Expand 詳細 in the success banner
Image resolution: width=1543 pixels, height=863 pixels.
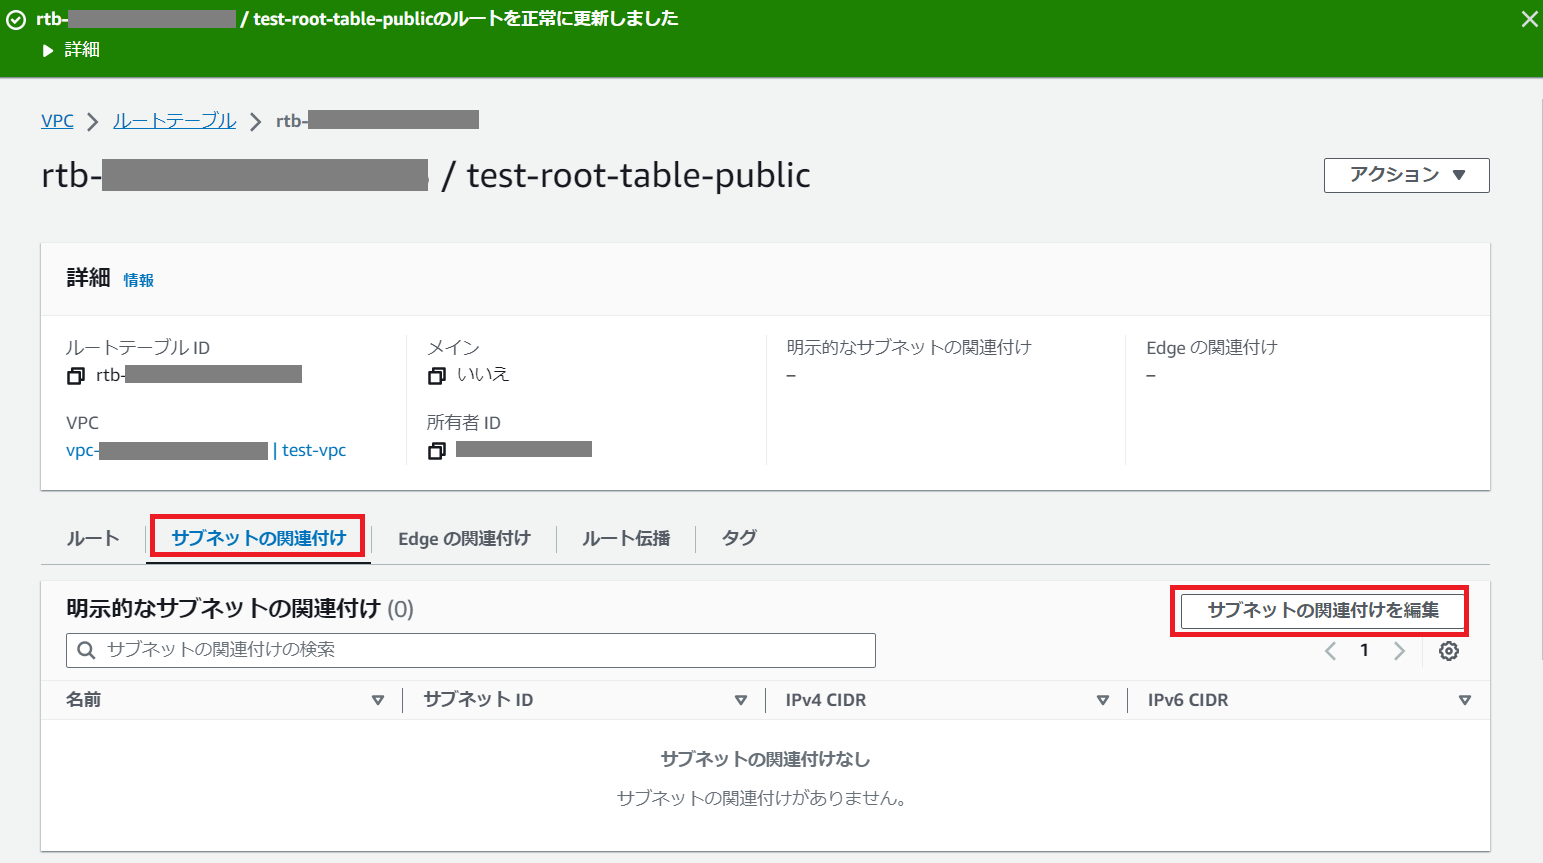click(71, 50)
